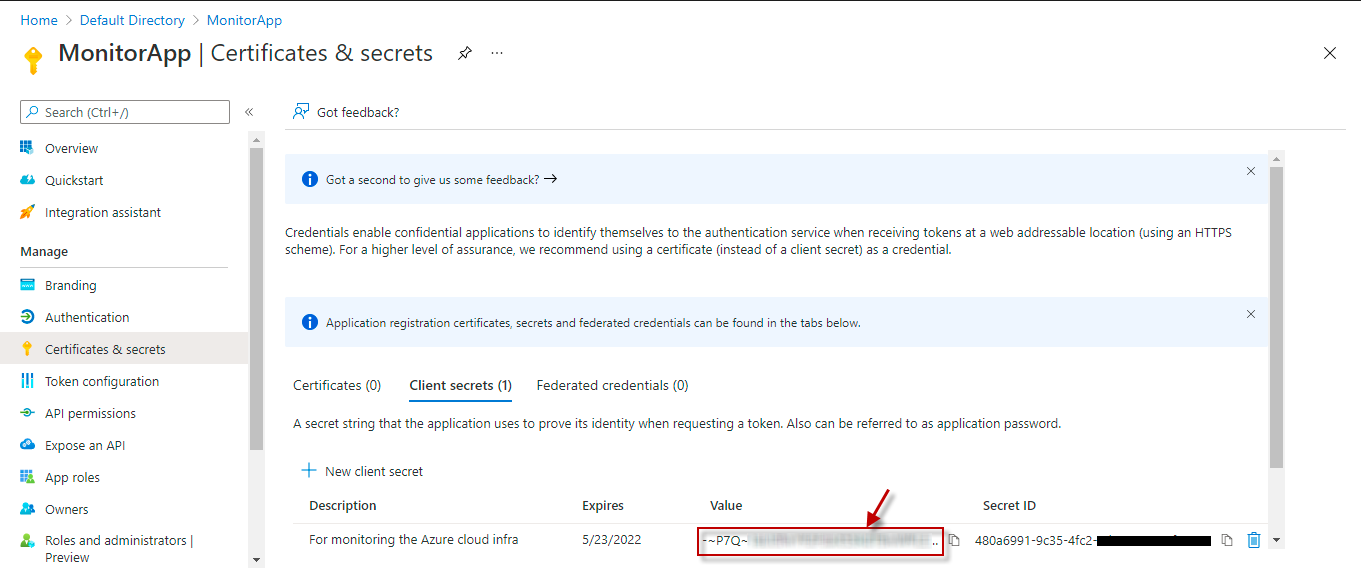The width and height of the screenshot is (1361, 568).
Task: Go to Home breadcrumb
Action: coord(39,20)
